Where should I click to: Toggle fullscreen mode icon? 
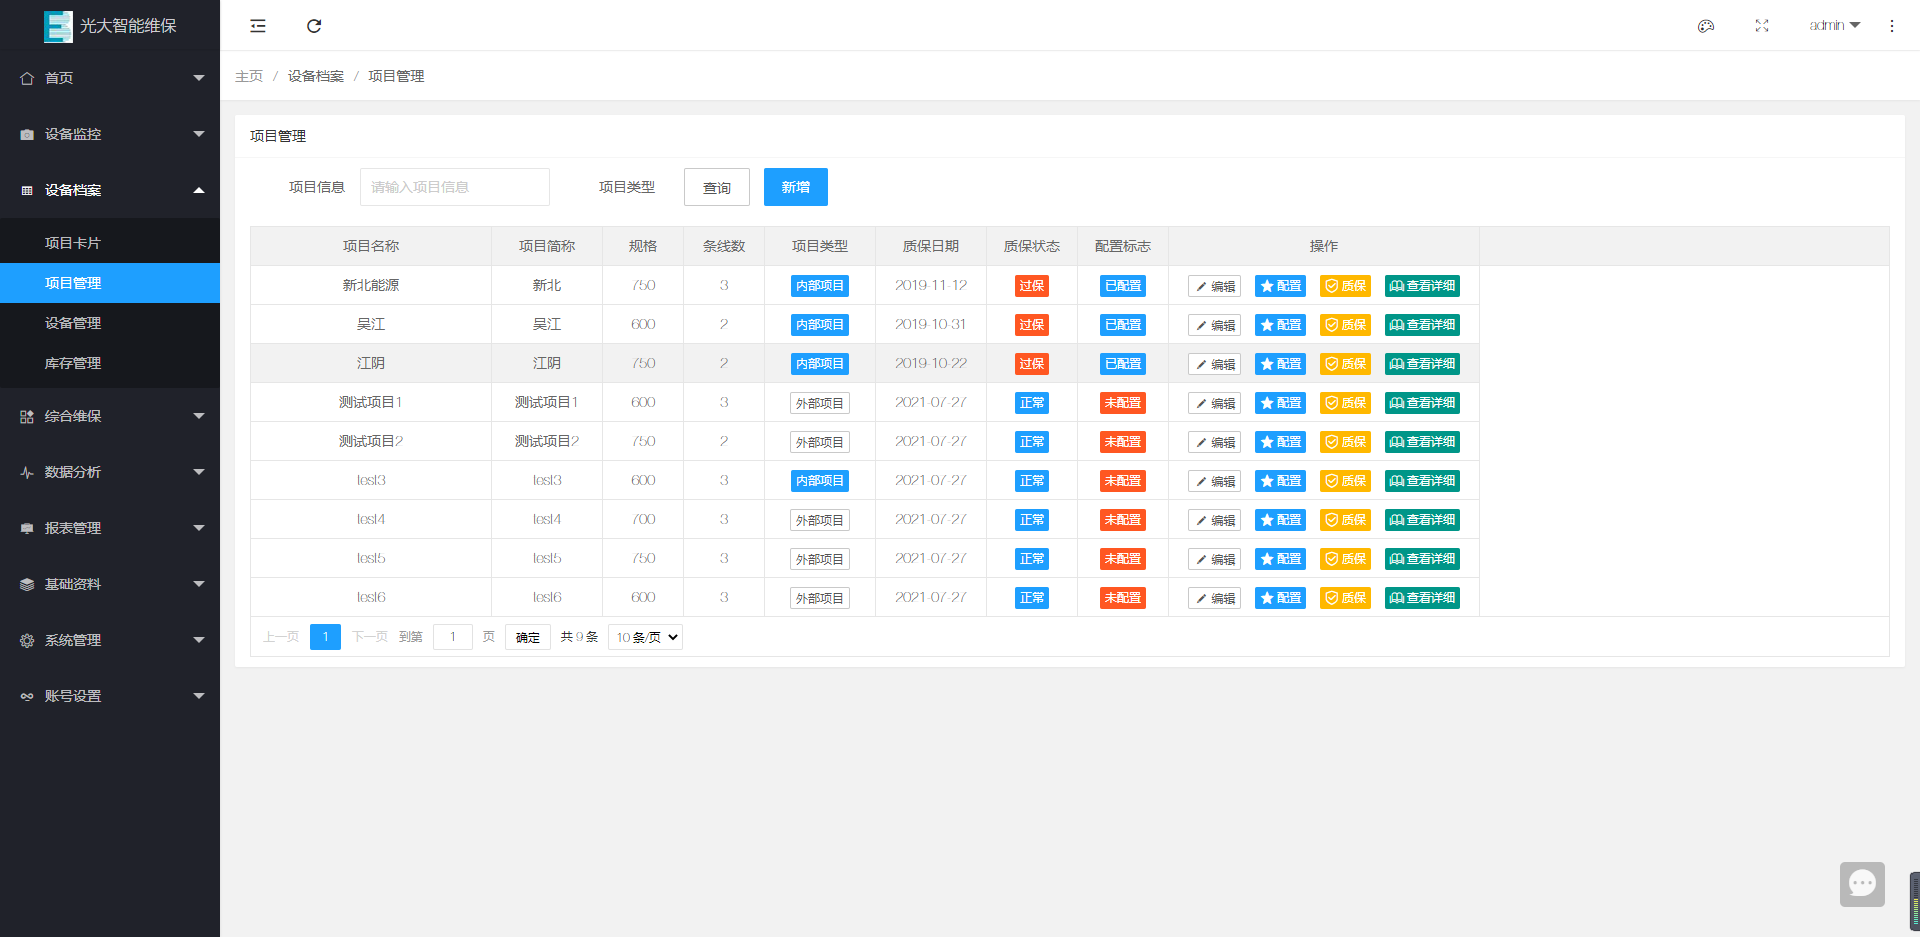pyautogui.click(x=1762, y=26)
